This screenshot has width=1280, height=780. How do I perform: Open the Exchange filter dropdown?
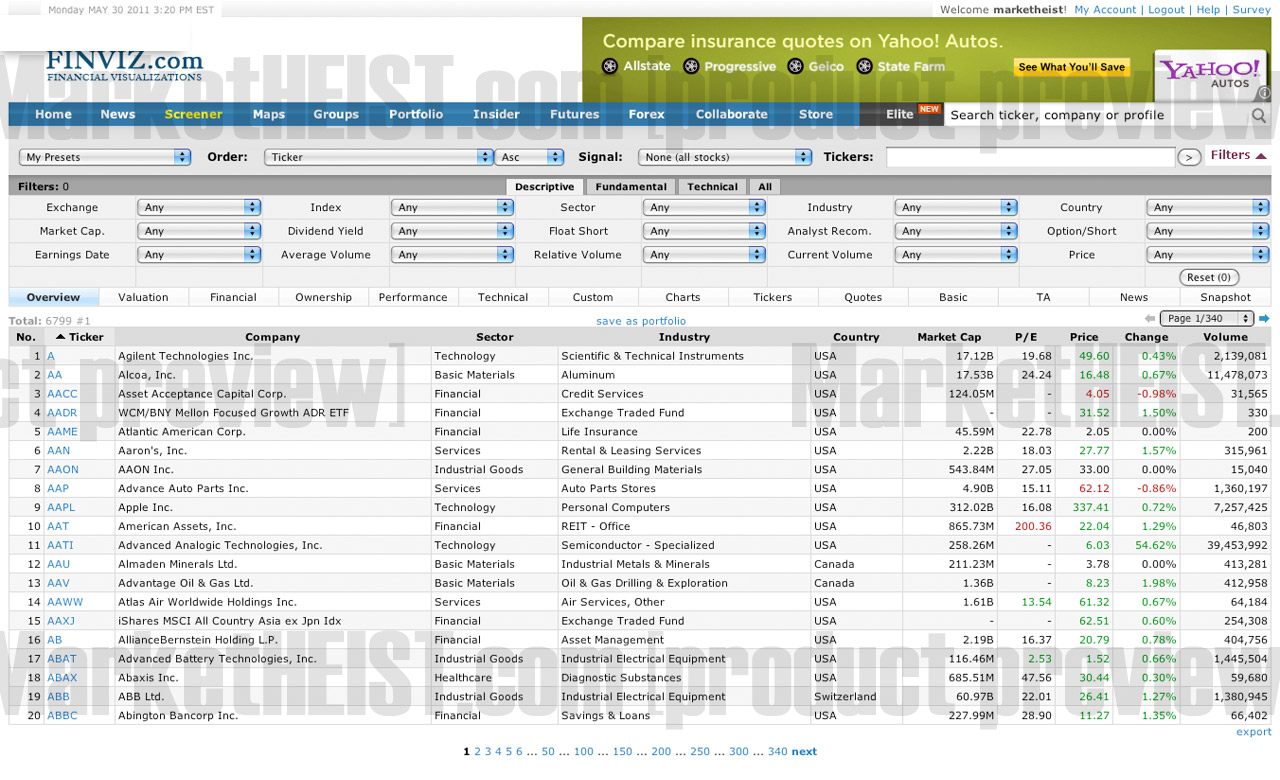tap(199, 207)
